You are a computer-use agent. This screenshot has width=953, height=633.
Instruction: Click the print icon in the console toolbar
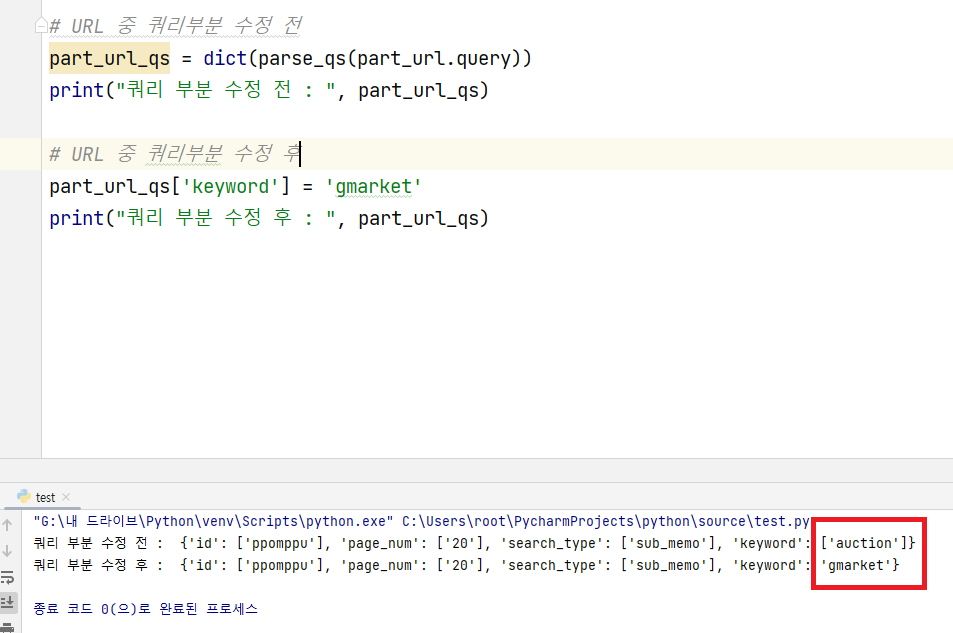tap(7, 627)
